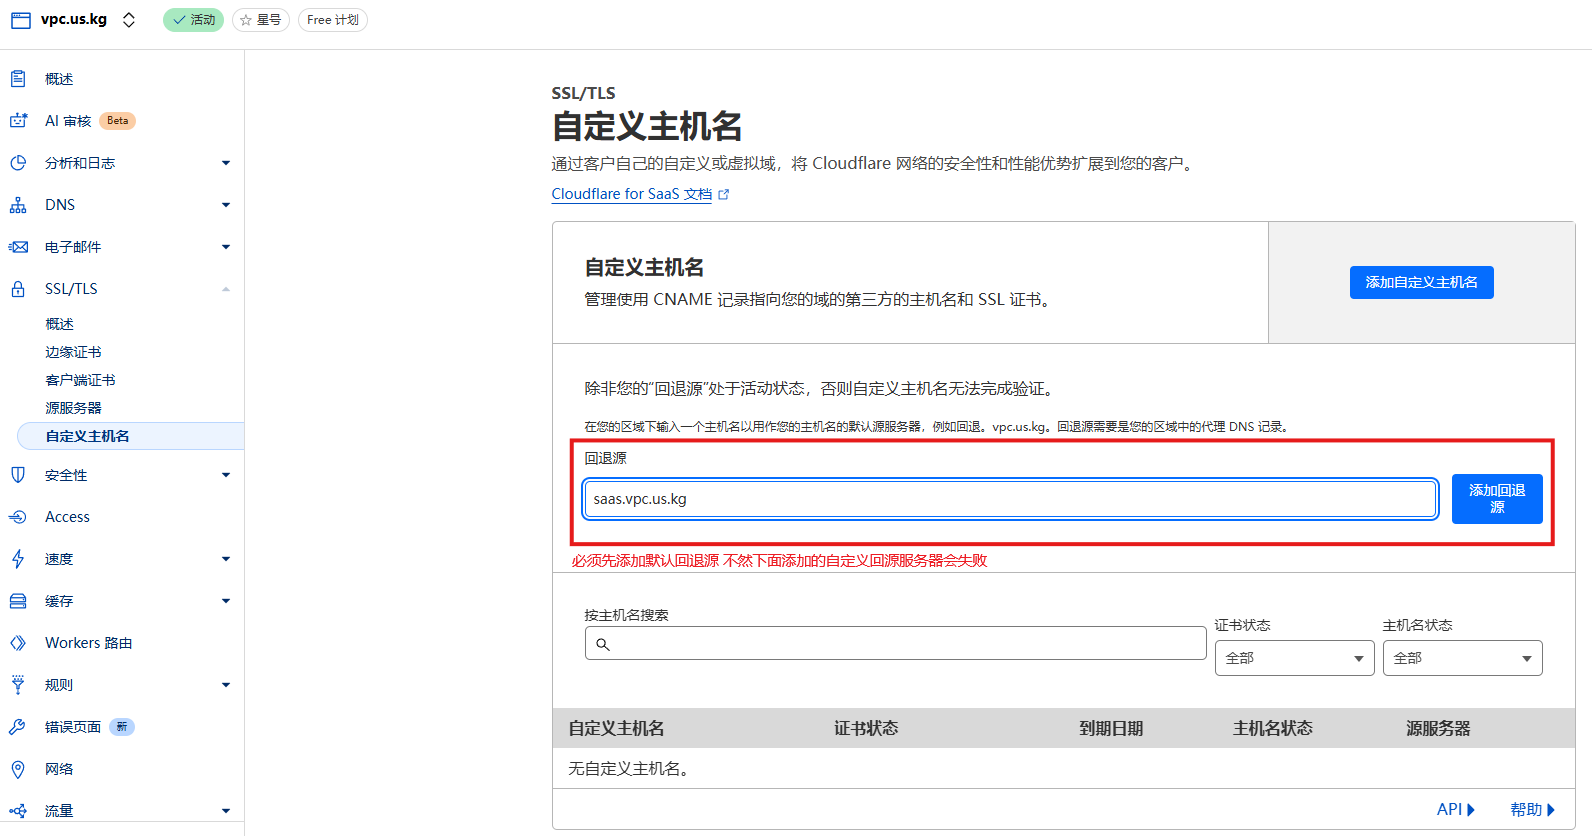
Task: Expand the 流量 submenu arrow
Action: pyautogui.click(x=226, y=811)
